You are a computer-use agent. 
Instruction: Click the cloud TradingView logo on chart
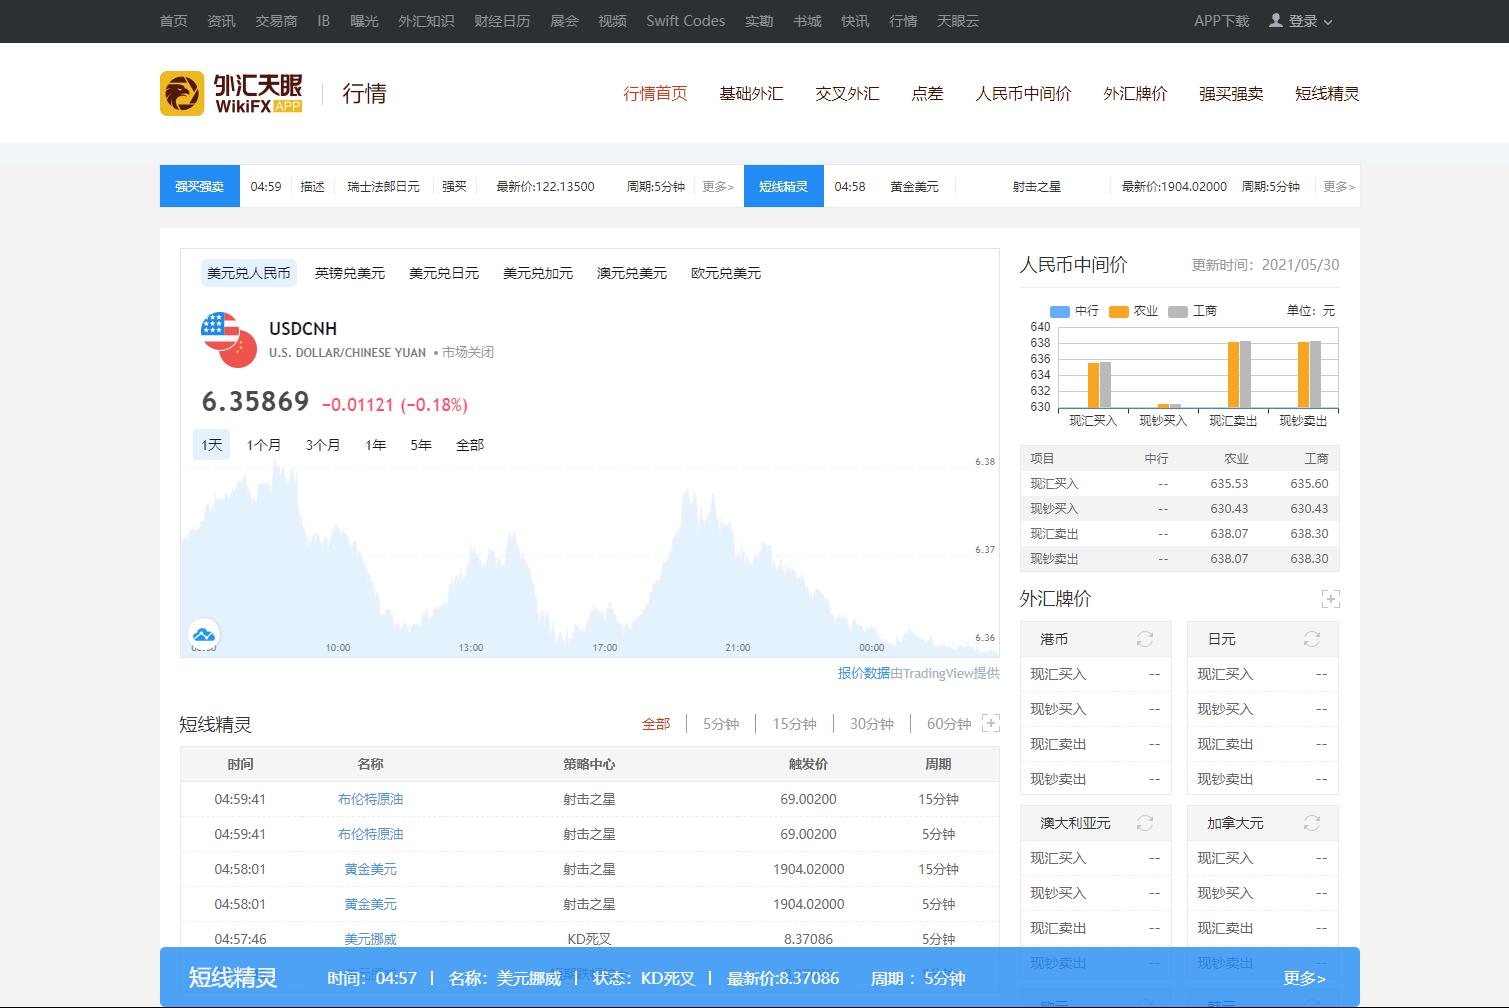(x=204, y=634)
